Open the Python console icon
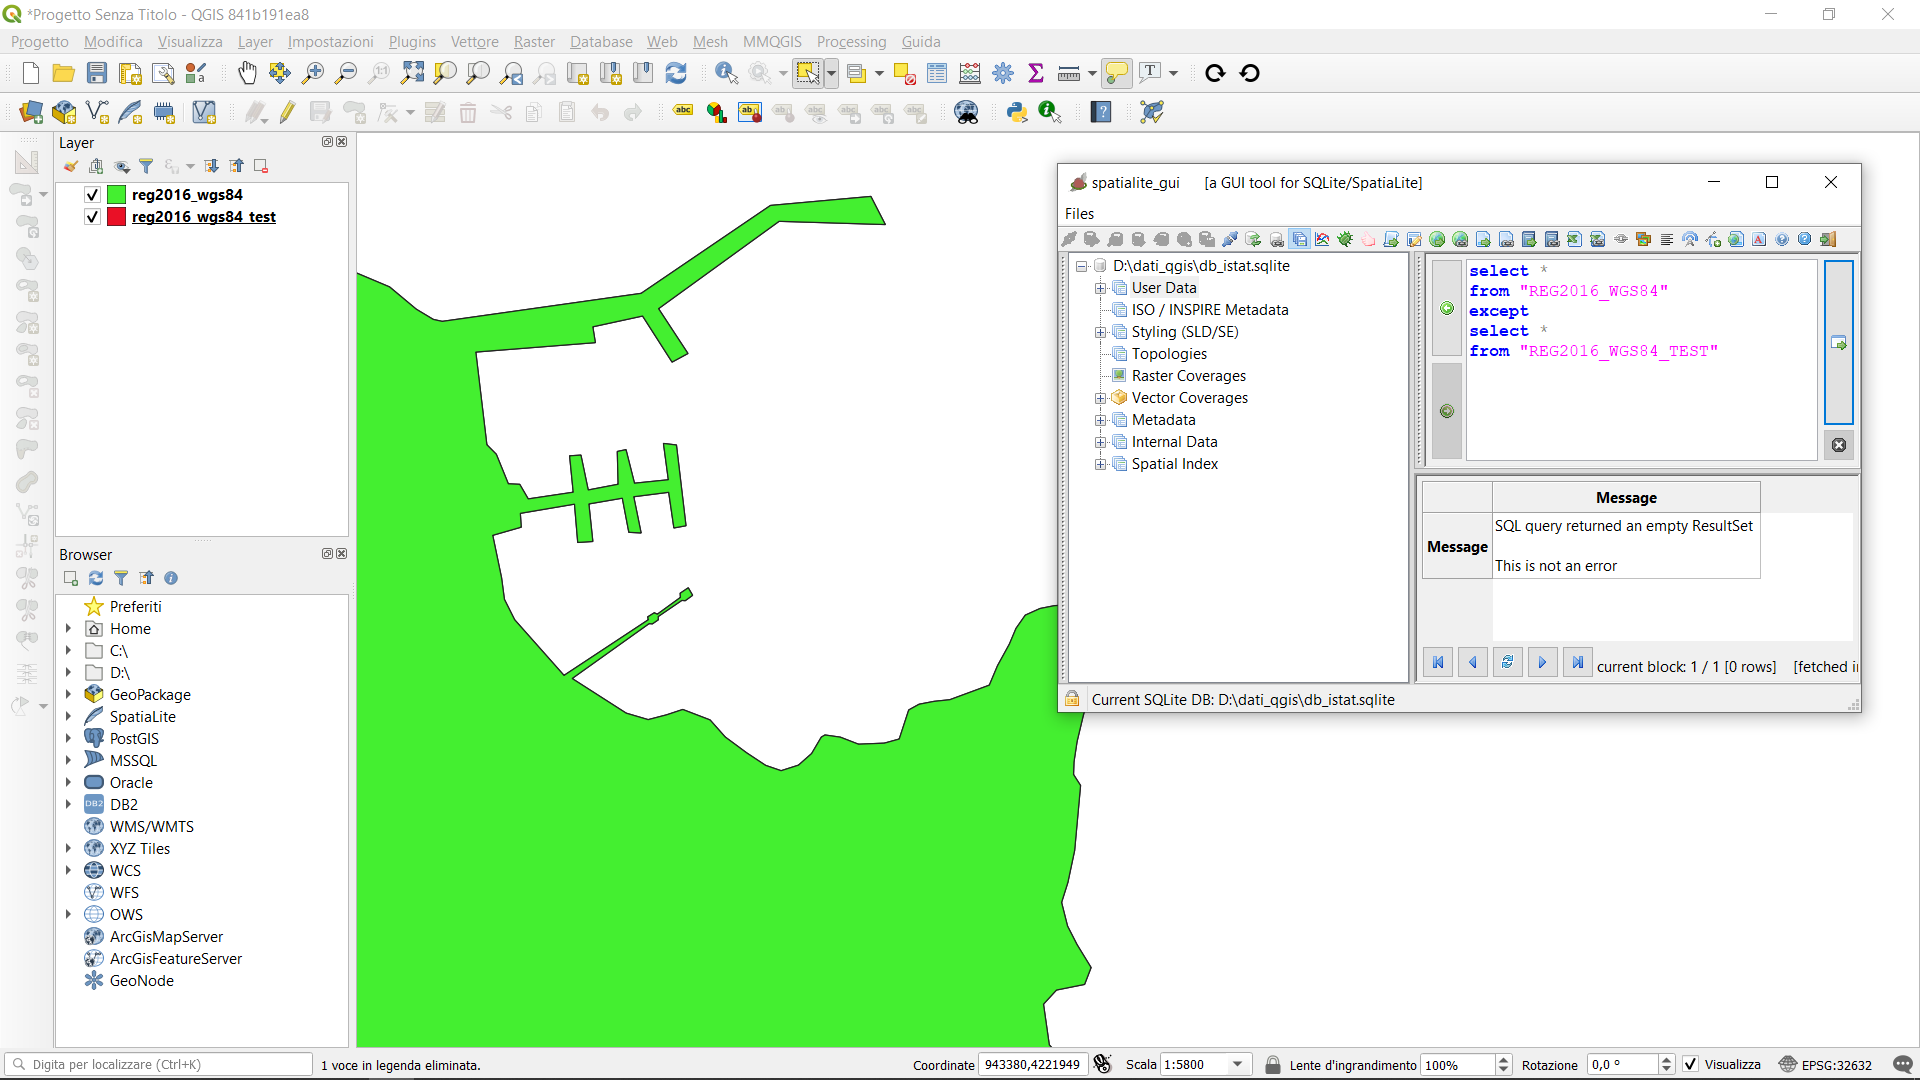The image size is (1920, 1080). [x=1016, y=112]
